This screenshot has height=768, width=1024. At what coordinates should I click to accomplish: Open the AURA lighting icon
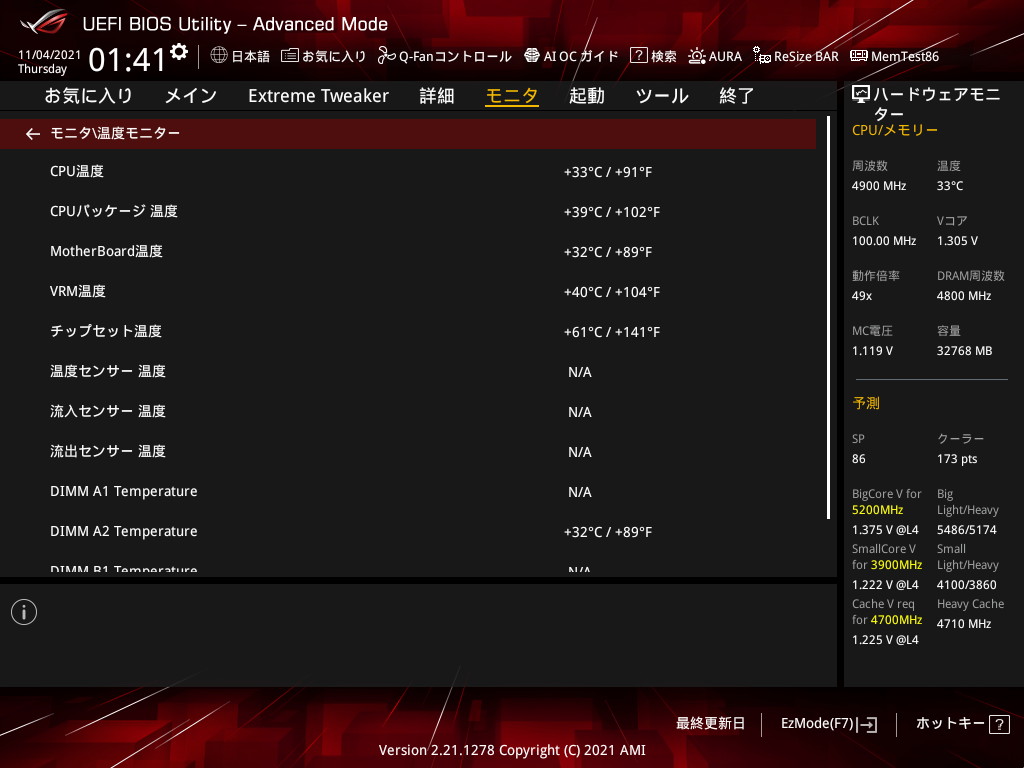(696, 56)
